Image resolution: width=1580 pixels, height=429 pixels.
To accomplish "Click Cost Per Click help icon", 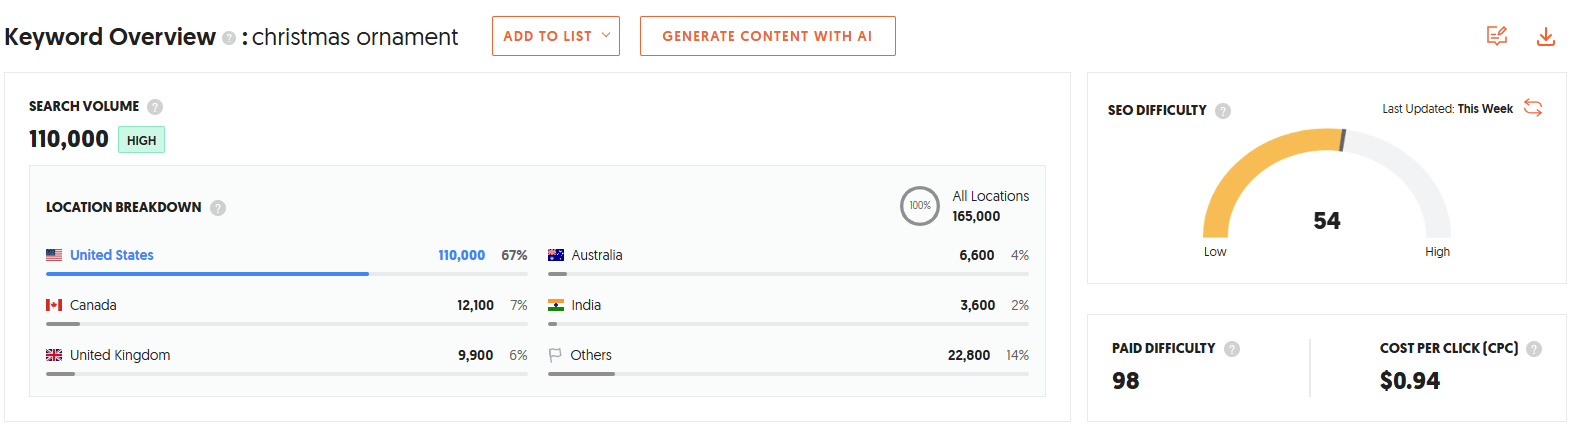I will click(x=1534, y=349).
